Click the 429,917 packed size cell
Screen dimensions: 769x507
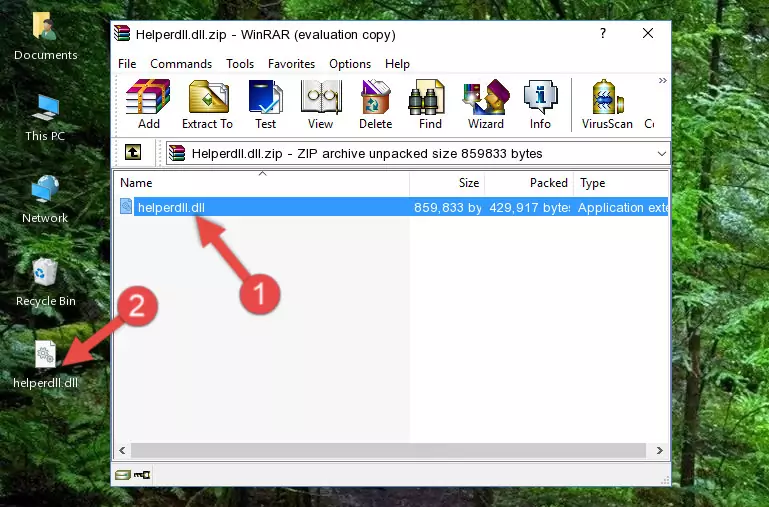tap(530, 207)
